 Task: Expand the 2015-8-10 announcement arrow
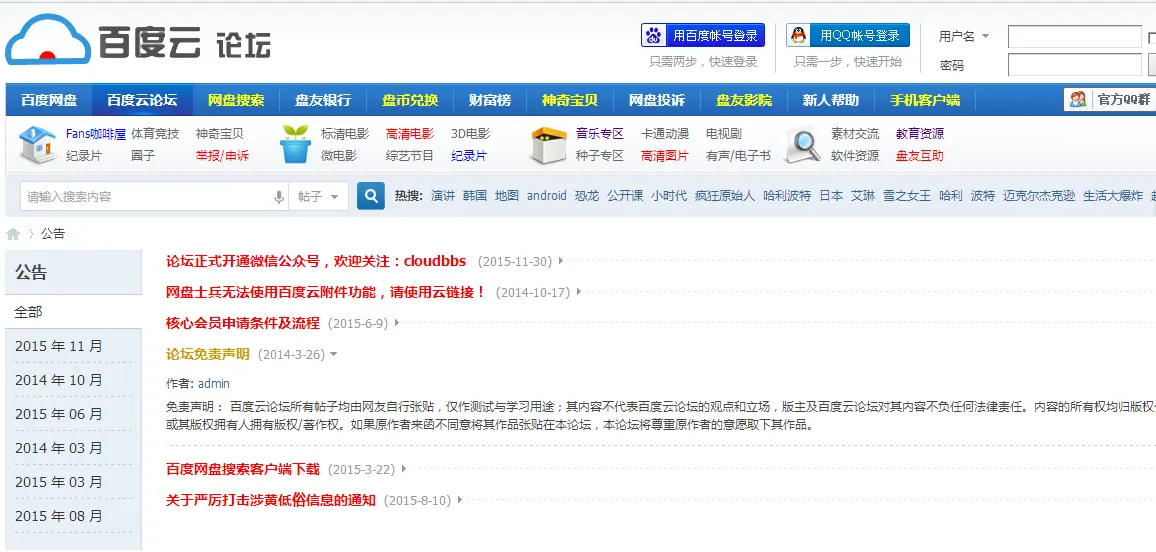[x=459, y=500]
